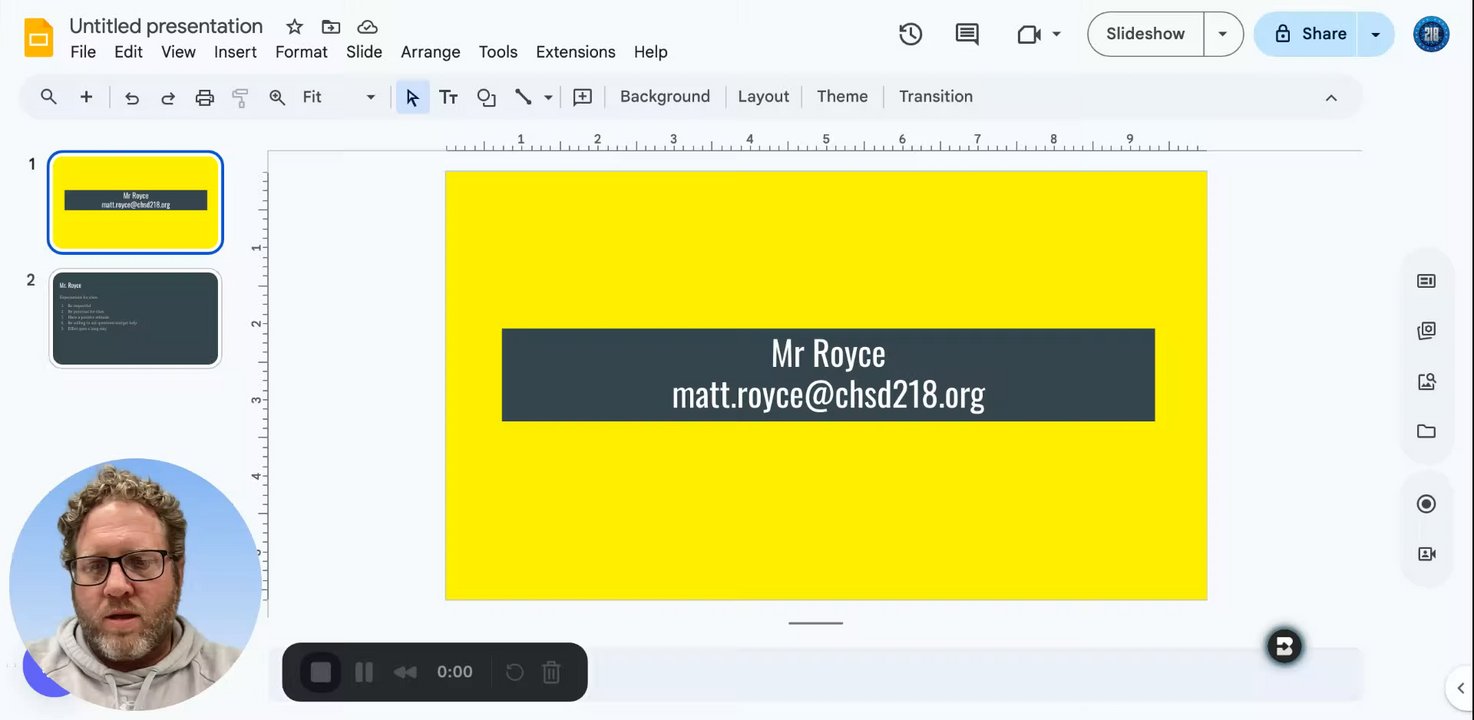Image resolution: width=1474 pixels, height=720 pixels.
Task: Expand the Slideshow options arrow
Action: [1222, 34]
